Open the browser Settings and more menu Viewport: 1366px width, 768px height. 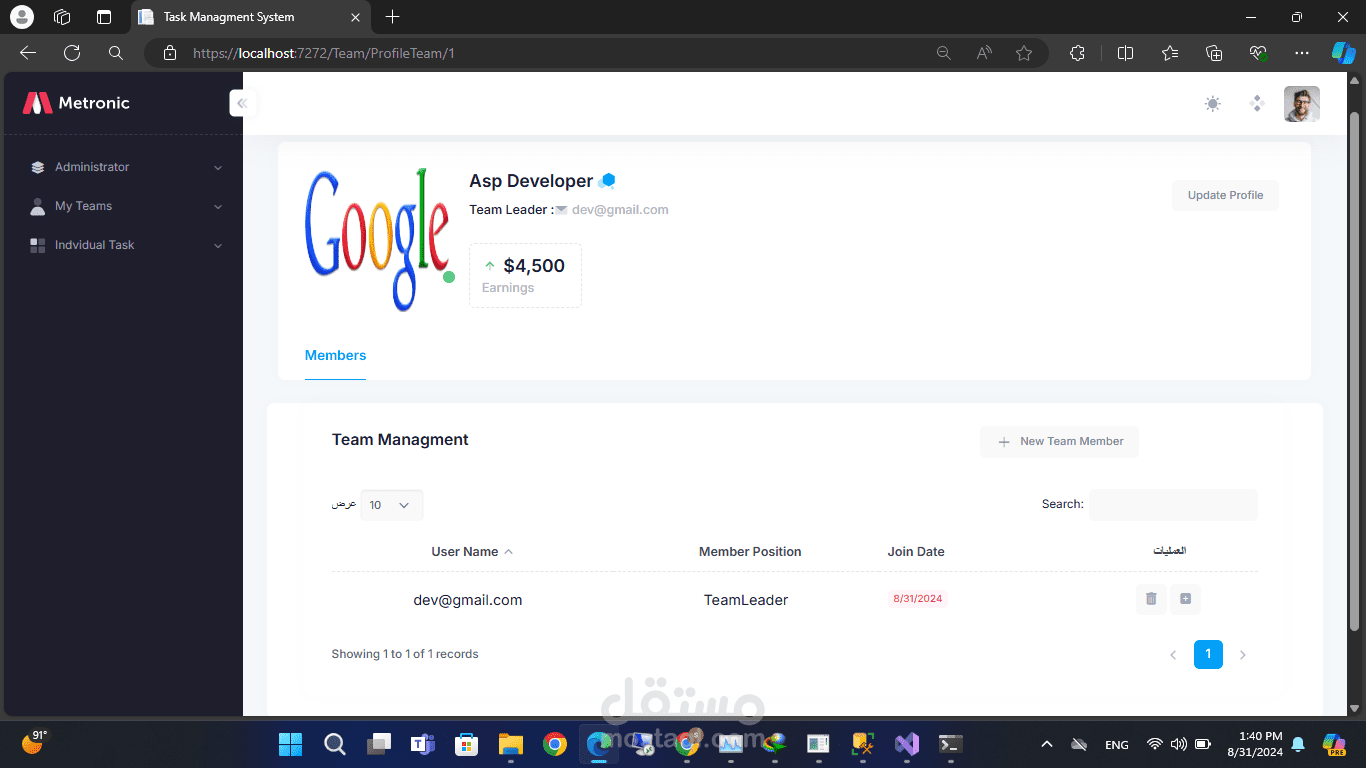click(x=1301, y=53)
